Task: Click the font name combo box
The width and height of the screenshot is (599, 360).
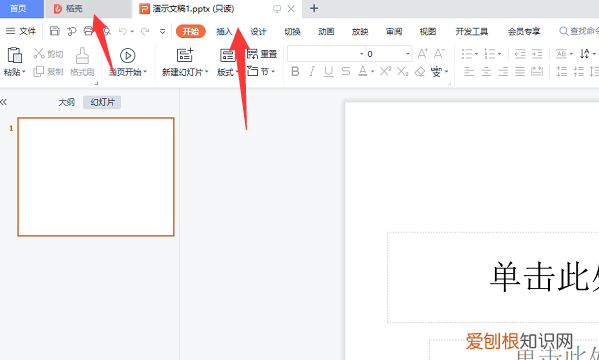Action: [326, 54]
